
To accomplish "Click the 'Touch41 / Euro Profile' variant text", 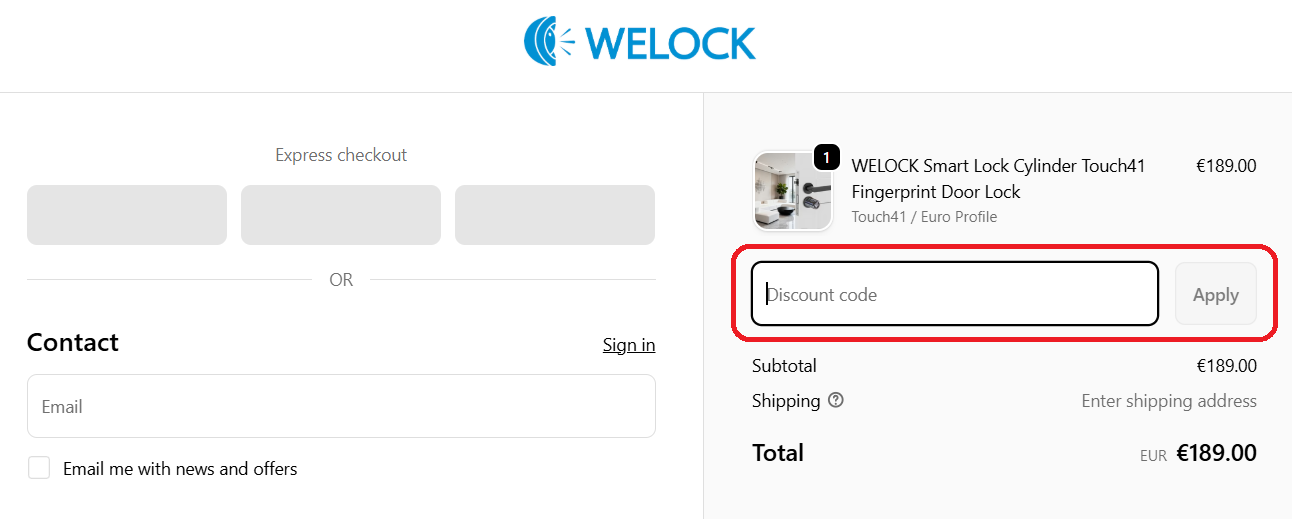I will (924, 217).
